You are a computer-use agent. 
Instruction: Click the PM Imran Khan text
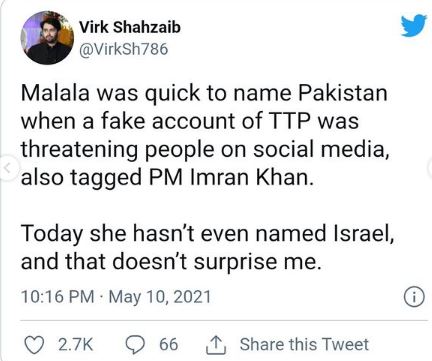point(231,177)
